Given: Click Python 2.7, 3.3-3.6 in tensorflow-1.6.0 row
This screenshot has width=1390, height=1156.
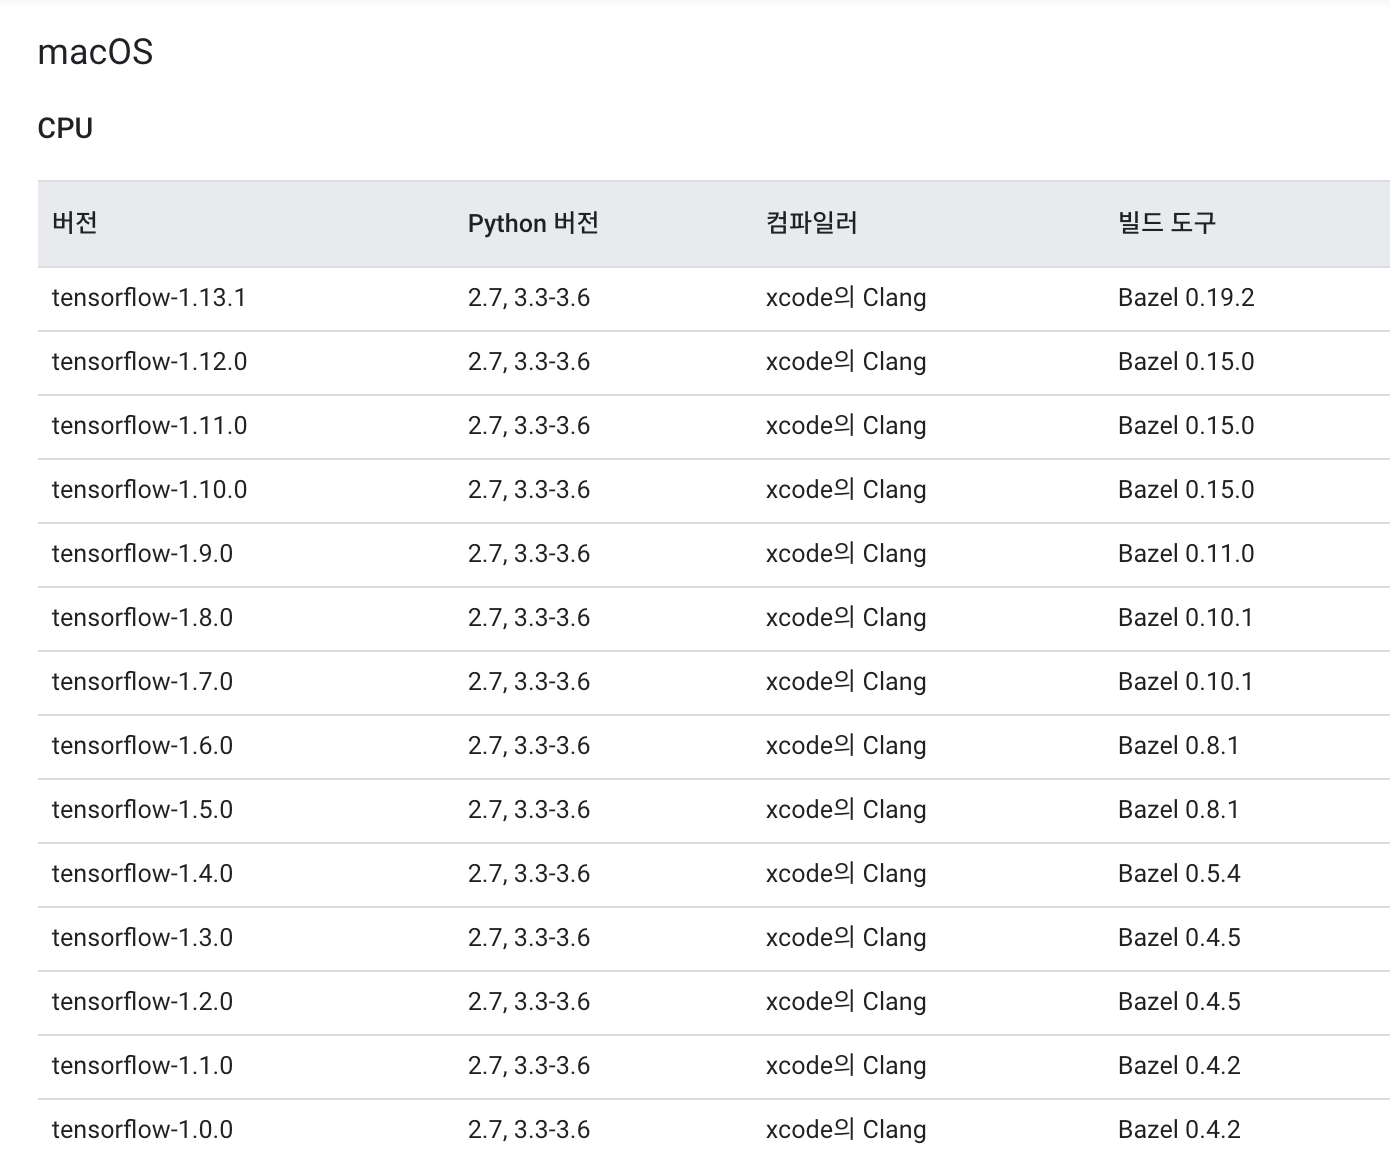Looking at the screenshot, I should tap(529, 746).
